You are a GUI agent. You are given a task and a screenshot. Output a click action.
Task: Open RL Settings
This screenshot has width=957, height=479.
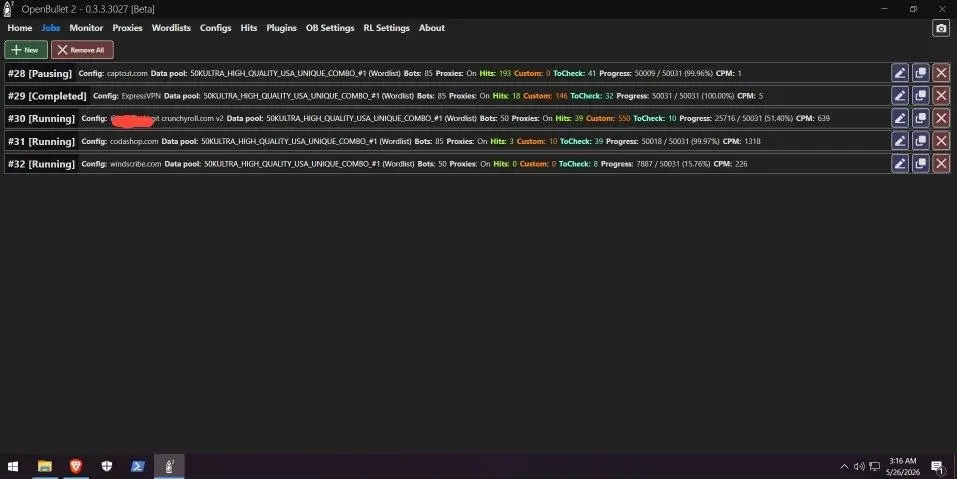[x=386, y=28]
